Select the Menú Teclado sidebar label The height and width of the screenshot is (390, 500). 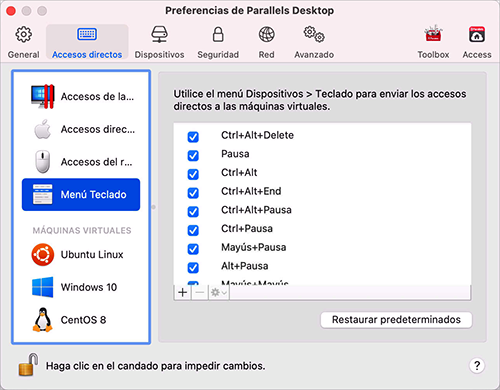[x=93, y=194]
